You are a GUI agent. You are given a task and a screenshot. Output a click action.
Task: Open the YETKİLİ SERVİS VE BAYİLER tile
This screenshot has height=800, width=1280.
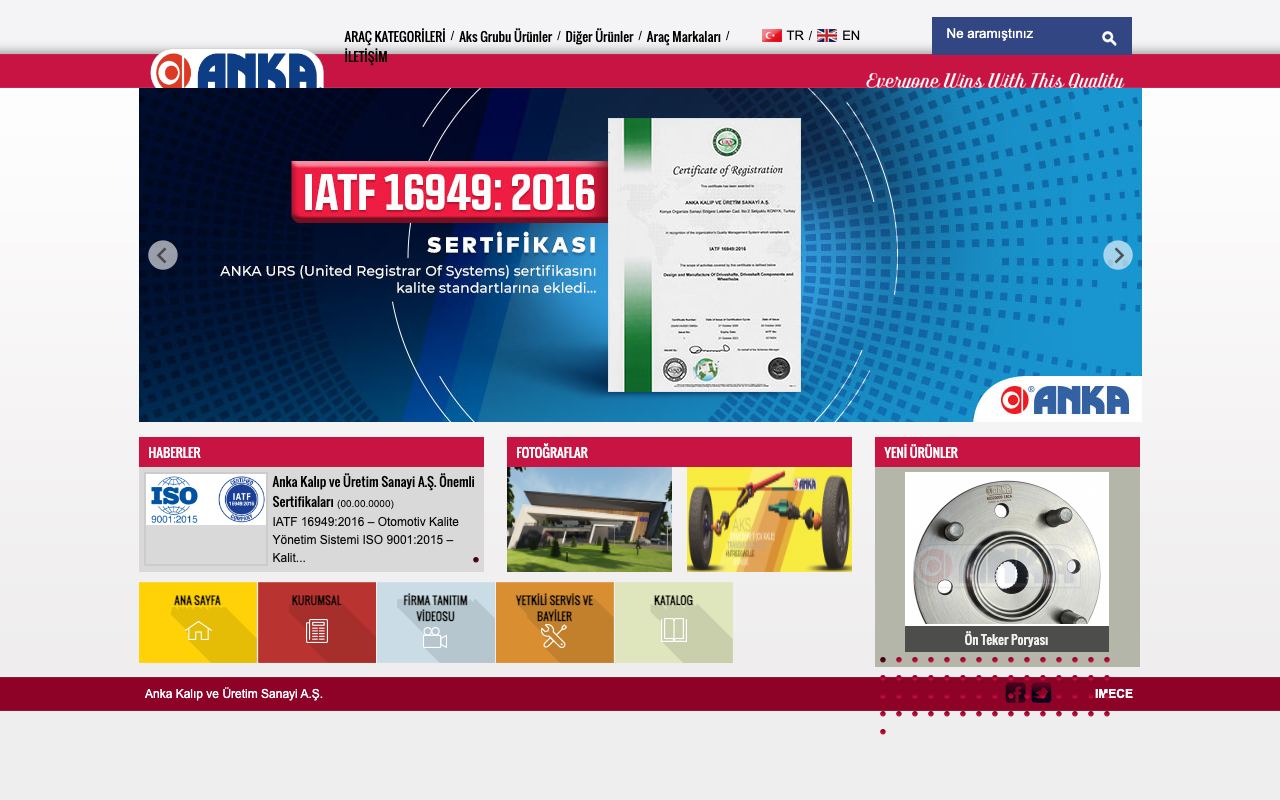coord(555,622)
